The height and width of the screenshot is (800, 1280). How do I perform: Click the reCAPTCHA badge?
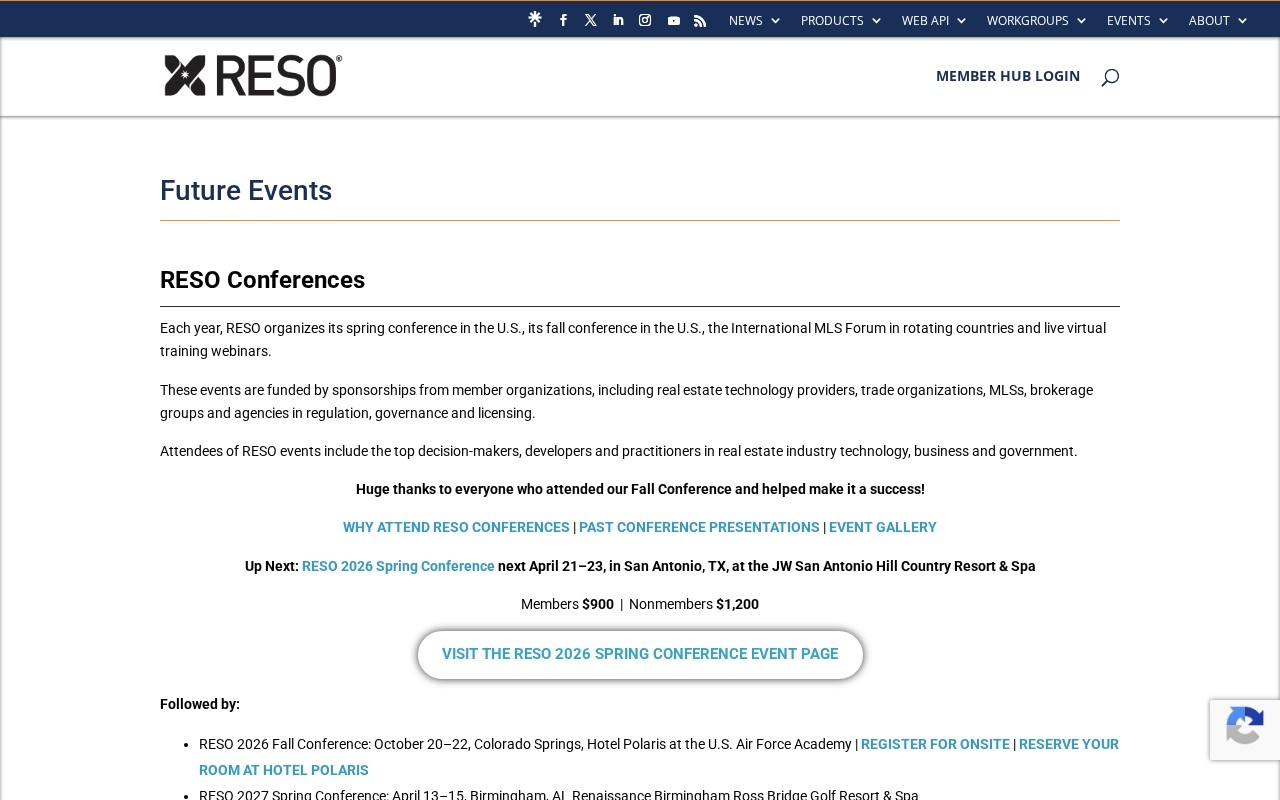pyautogui.click(x=1244, y=729)
